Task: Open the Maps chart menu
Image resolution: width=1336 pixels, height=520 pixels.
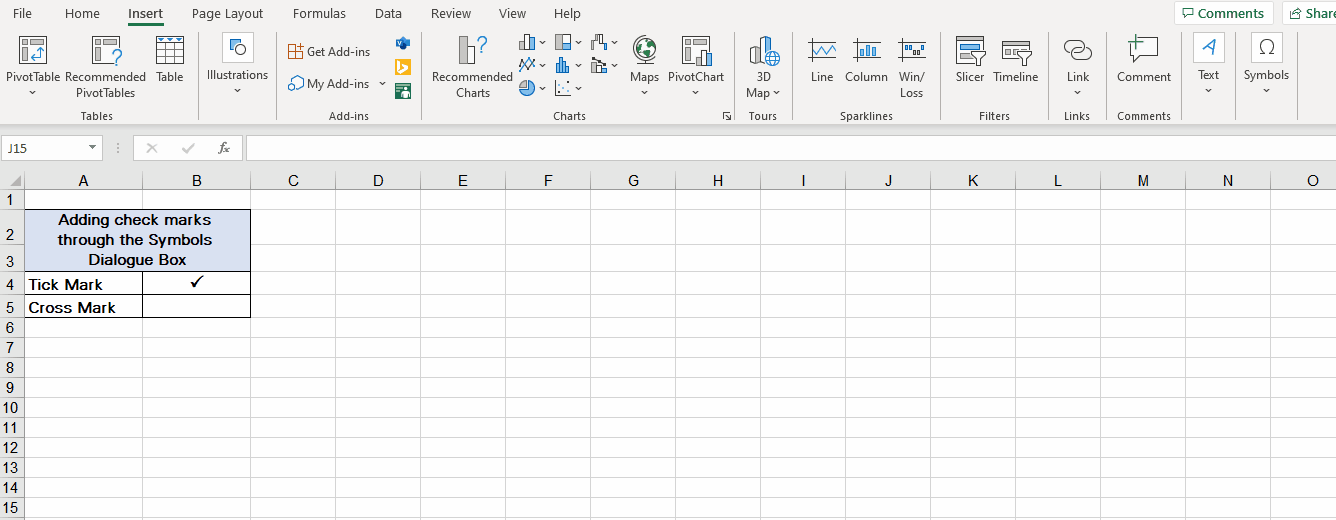Action: [x=644, y=66]
